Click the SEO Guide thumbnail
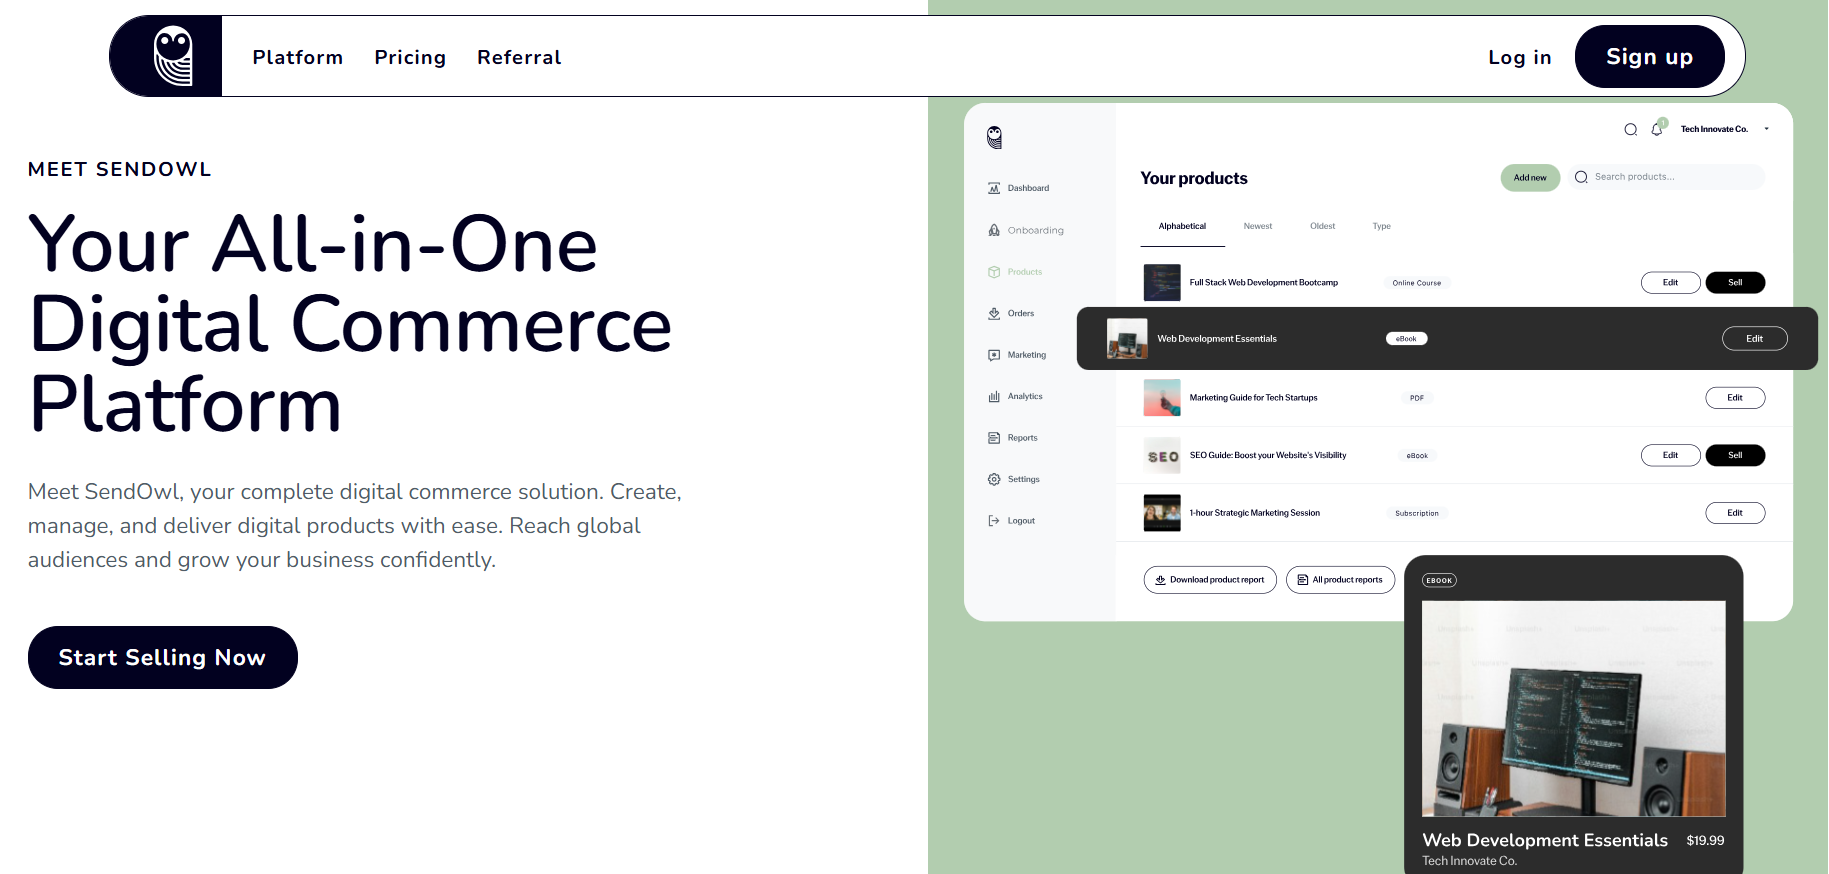This screenshot has height=874, width=1829. point(1162,456)
